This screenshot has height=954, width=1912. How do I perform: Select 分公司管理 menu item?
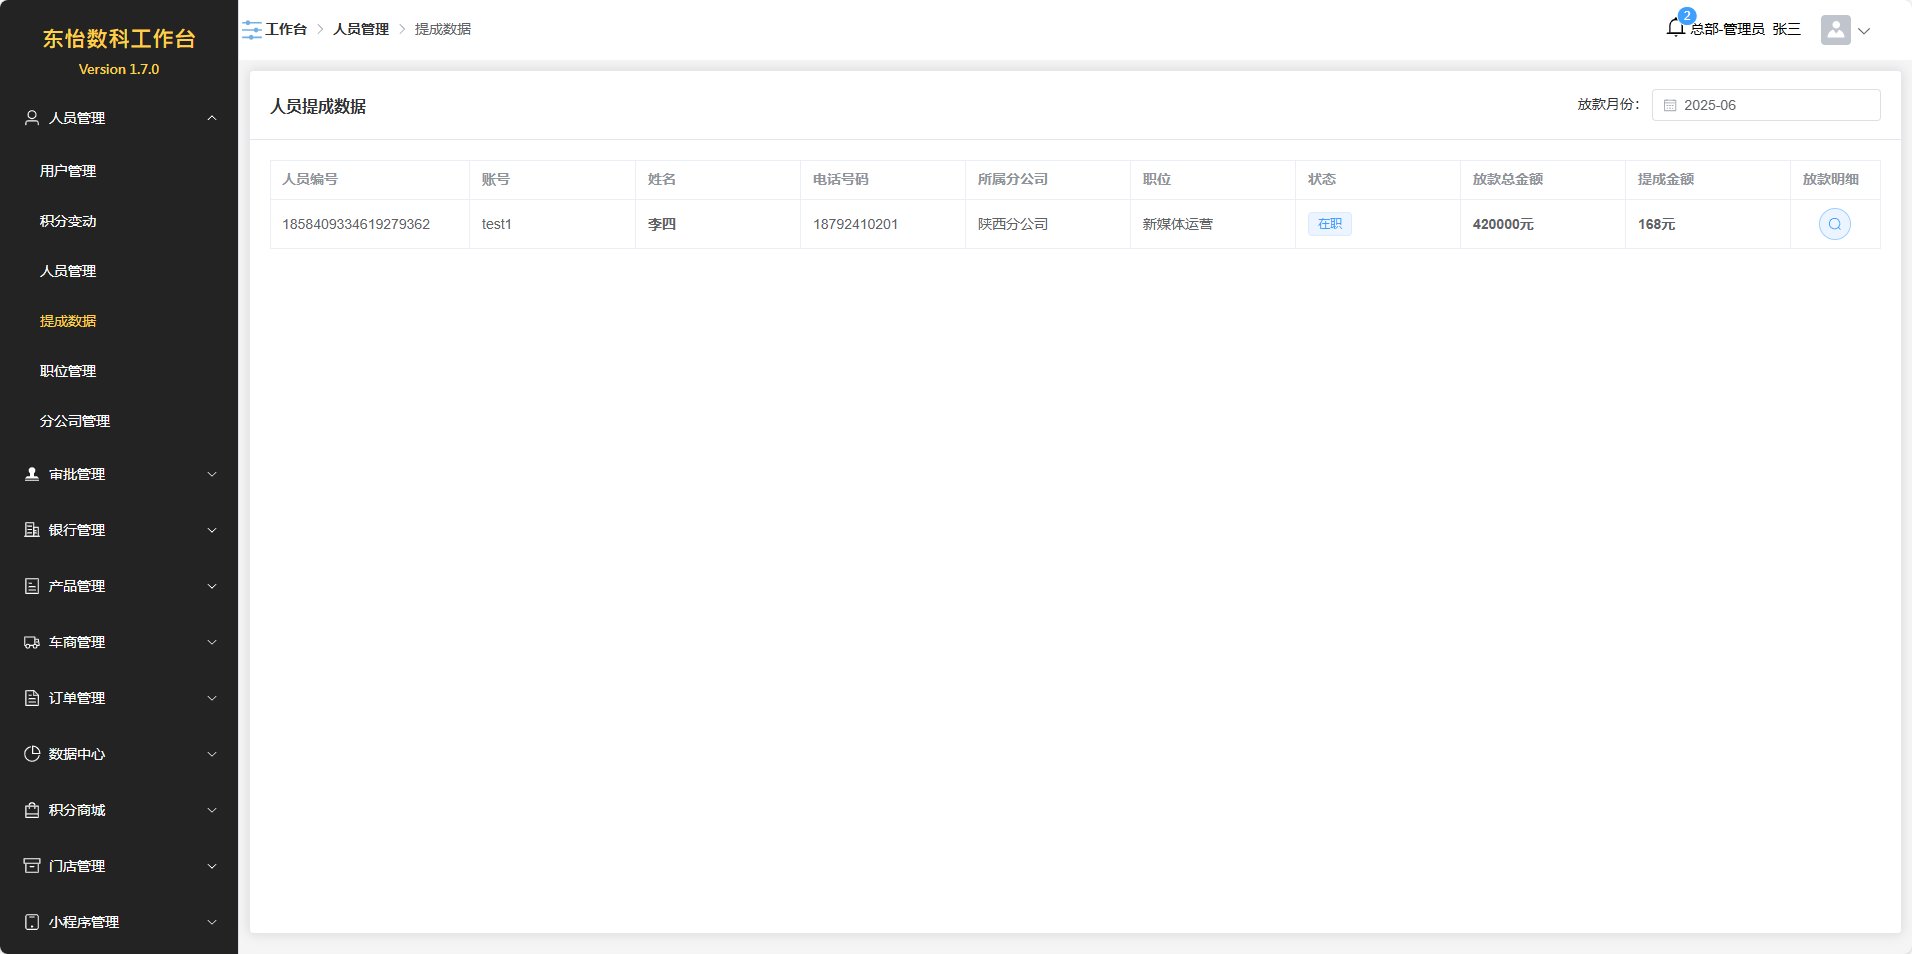tap(75, 421)
